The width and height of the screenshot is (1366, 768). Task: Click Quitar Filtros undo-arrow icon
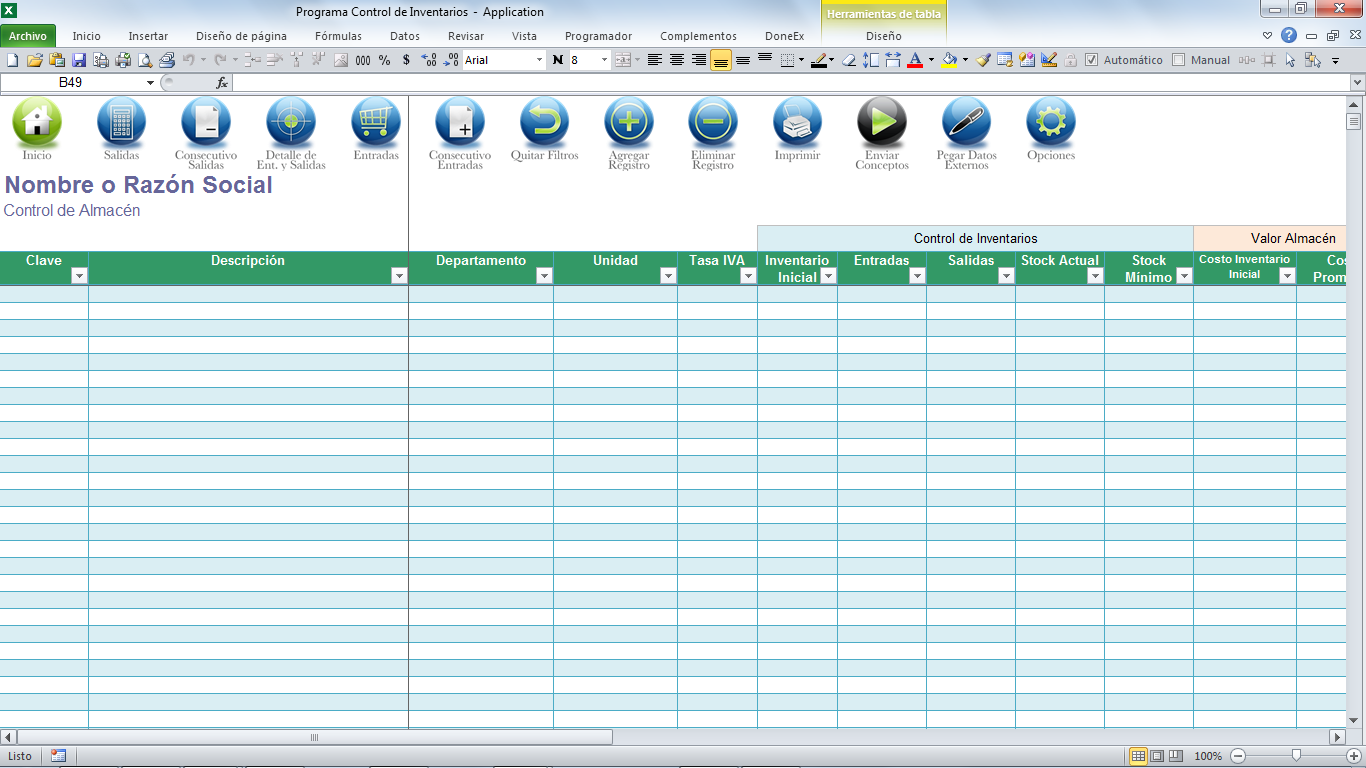[544, 122]
